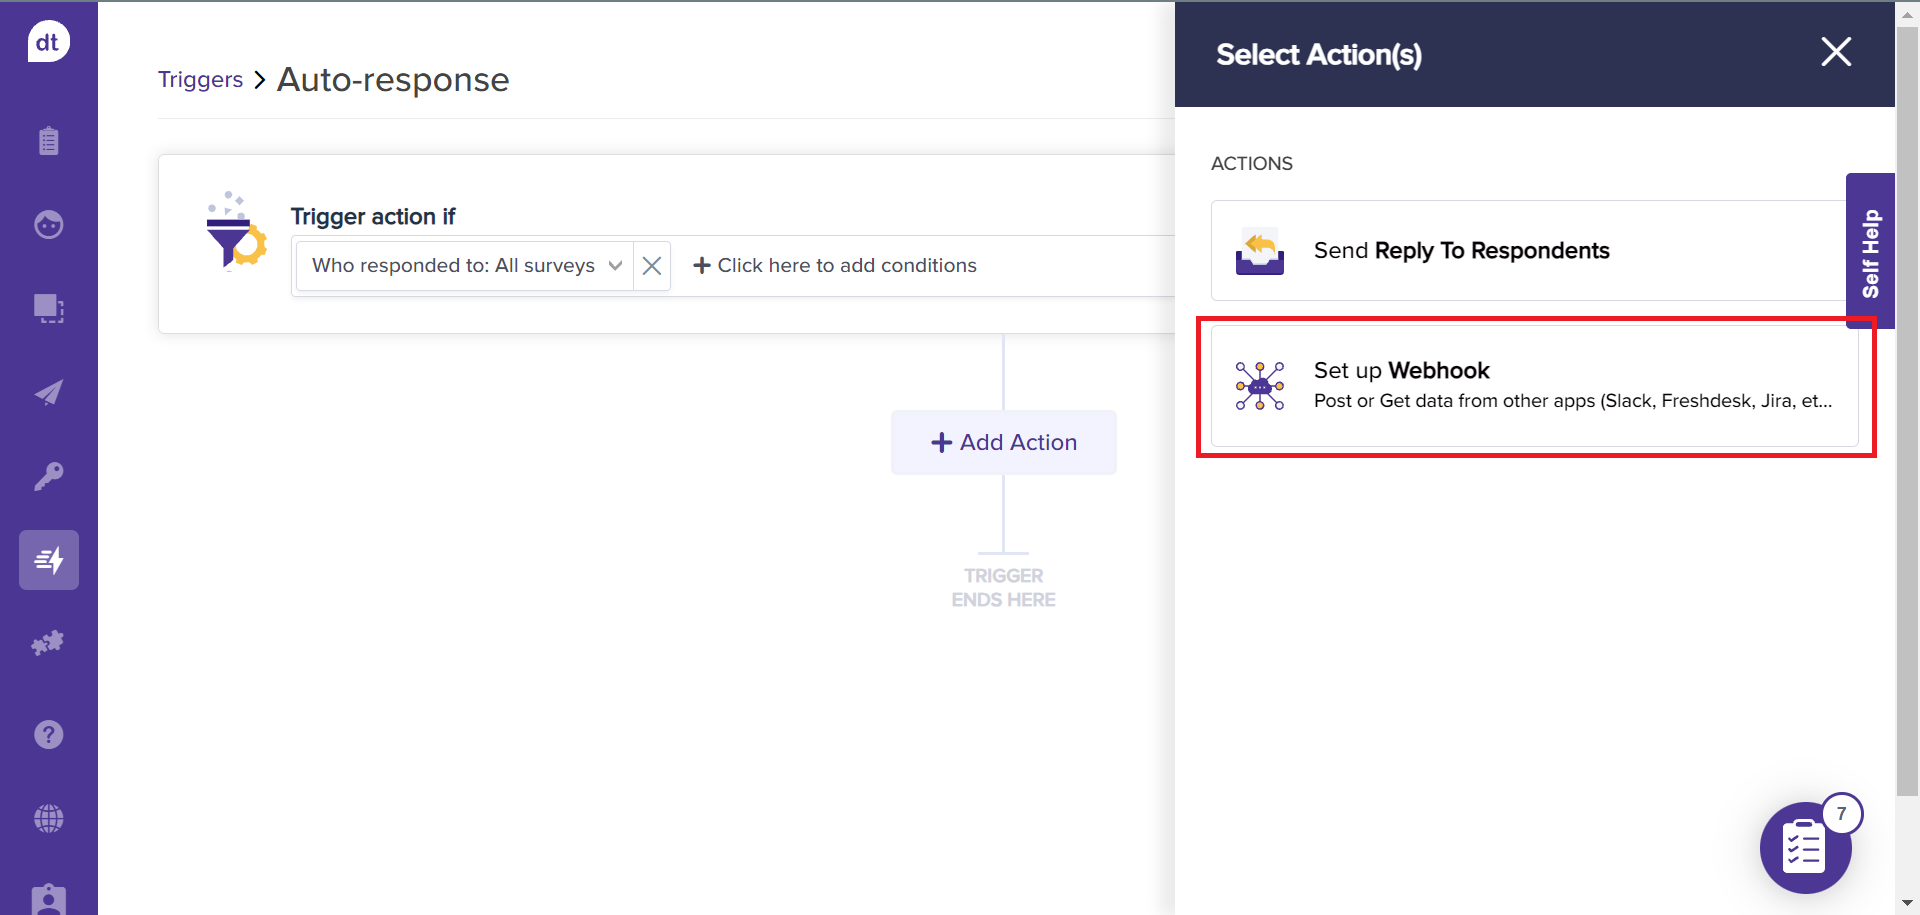Click the dt logo in sidebar
Screen dimensions: 1920x915
pos(48,42)
